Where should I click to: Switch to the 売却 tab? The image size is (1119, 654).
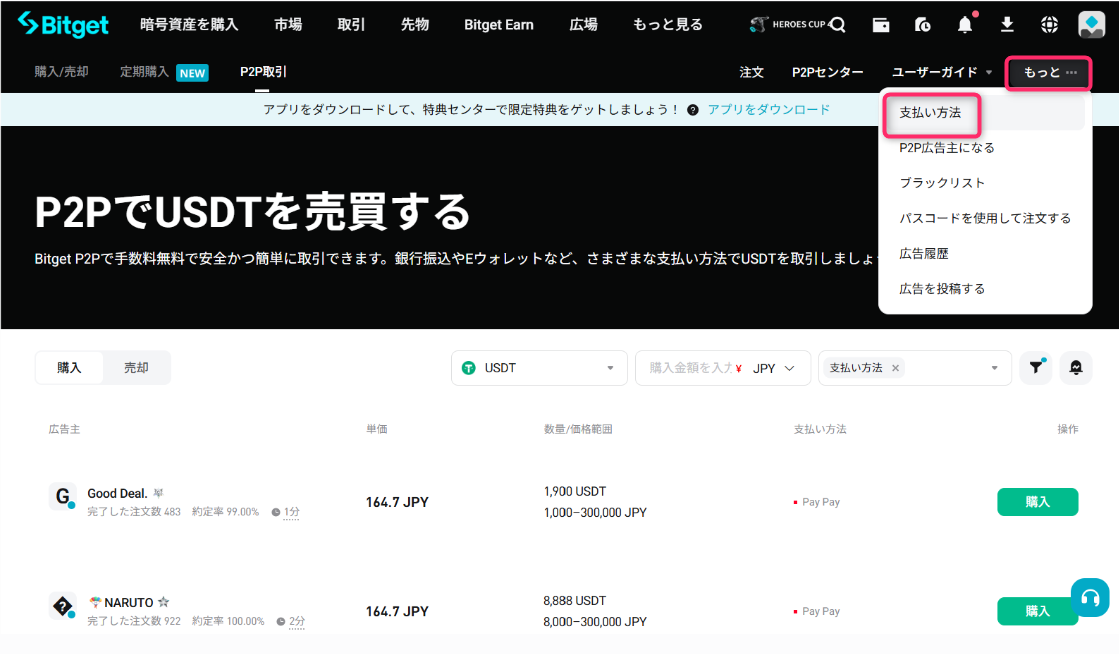click(137, 368)
